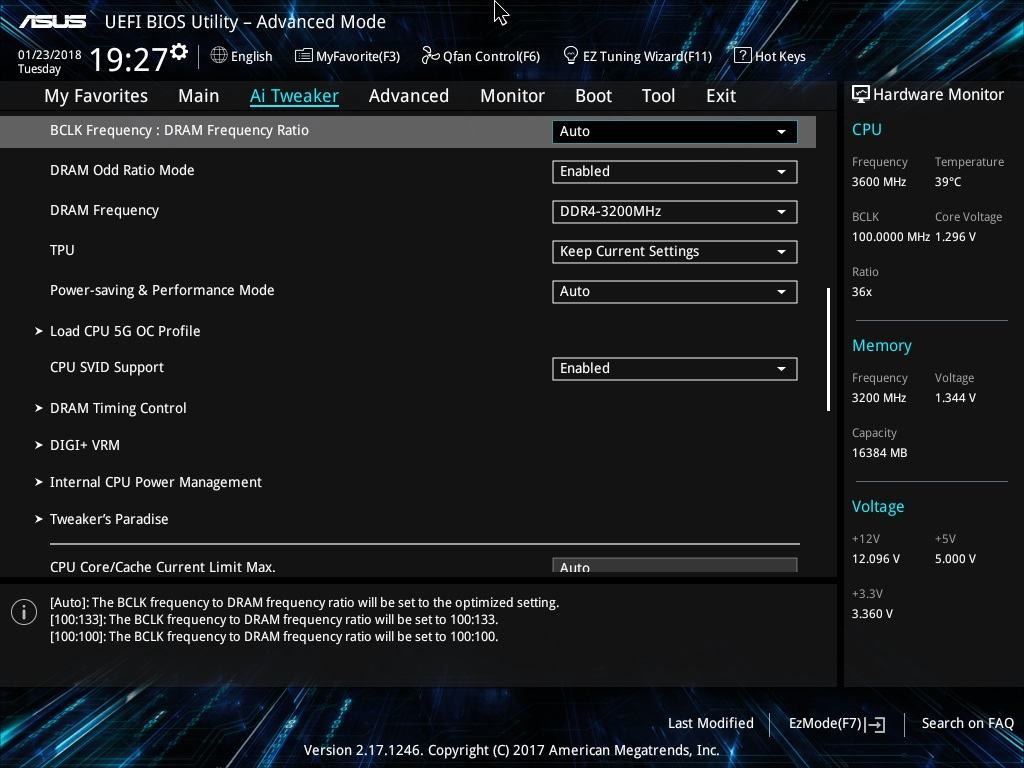The image size is (1024, 768).
Task: Click the +5V 5.000 V reading
Action: pos(955,559)
